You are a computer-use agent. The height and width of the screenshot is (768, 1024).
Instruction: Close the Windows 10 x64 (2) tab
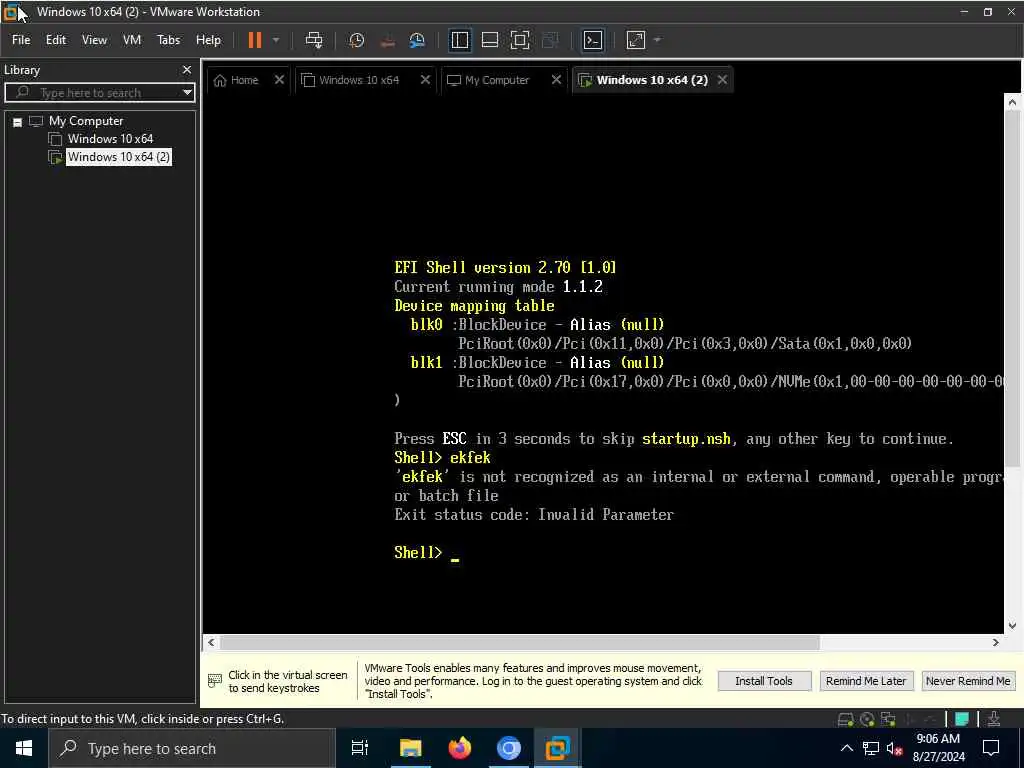[x=722, y=79]
